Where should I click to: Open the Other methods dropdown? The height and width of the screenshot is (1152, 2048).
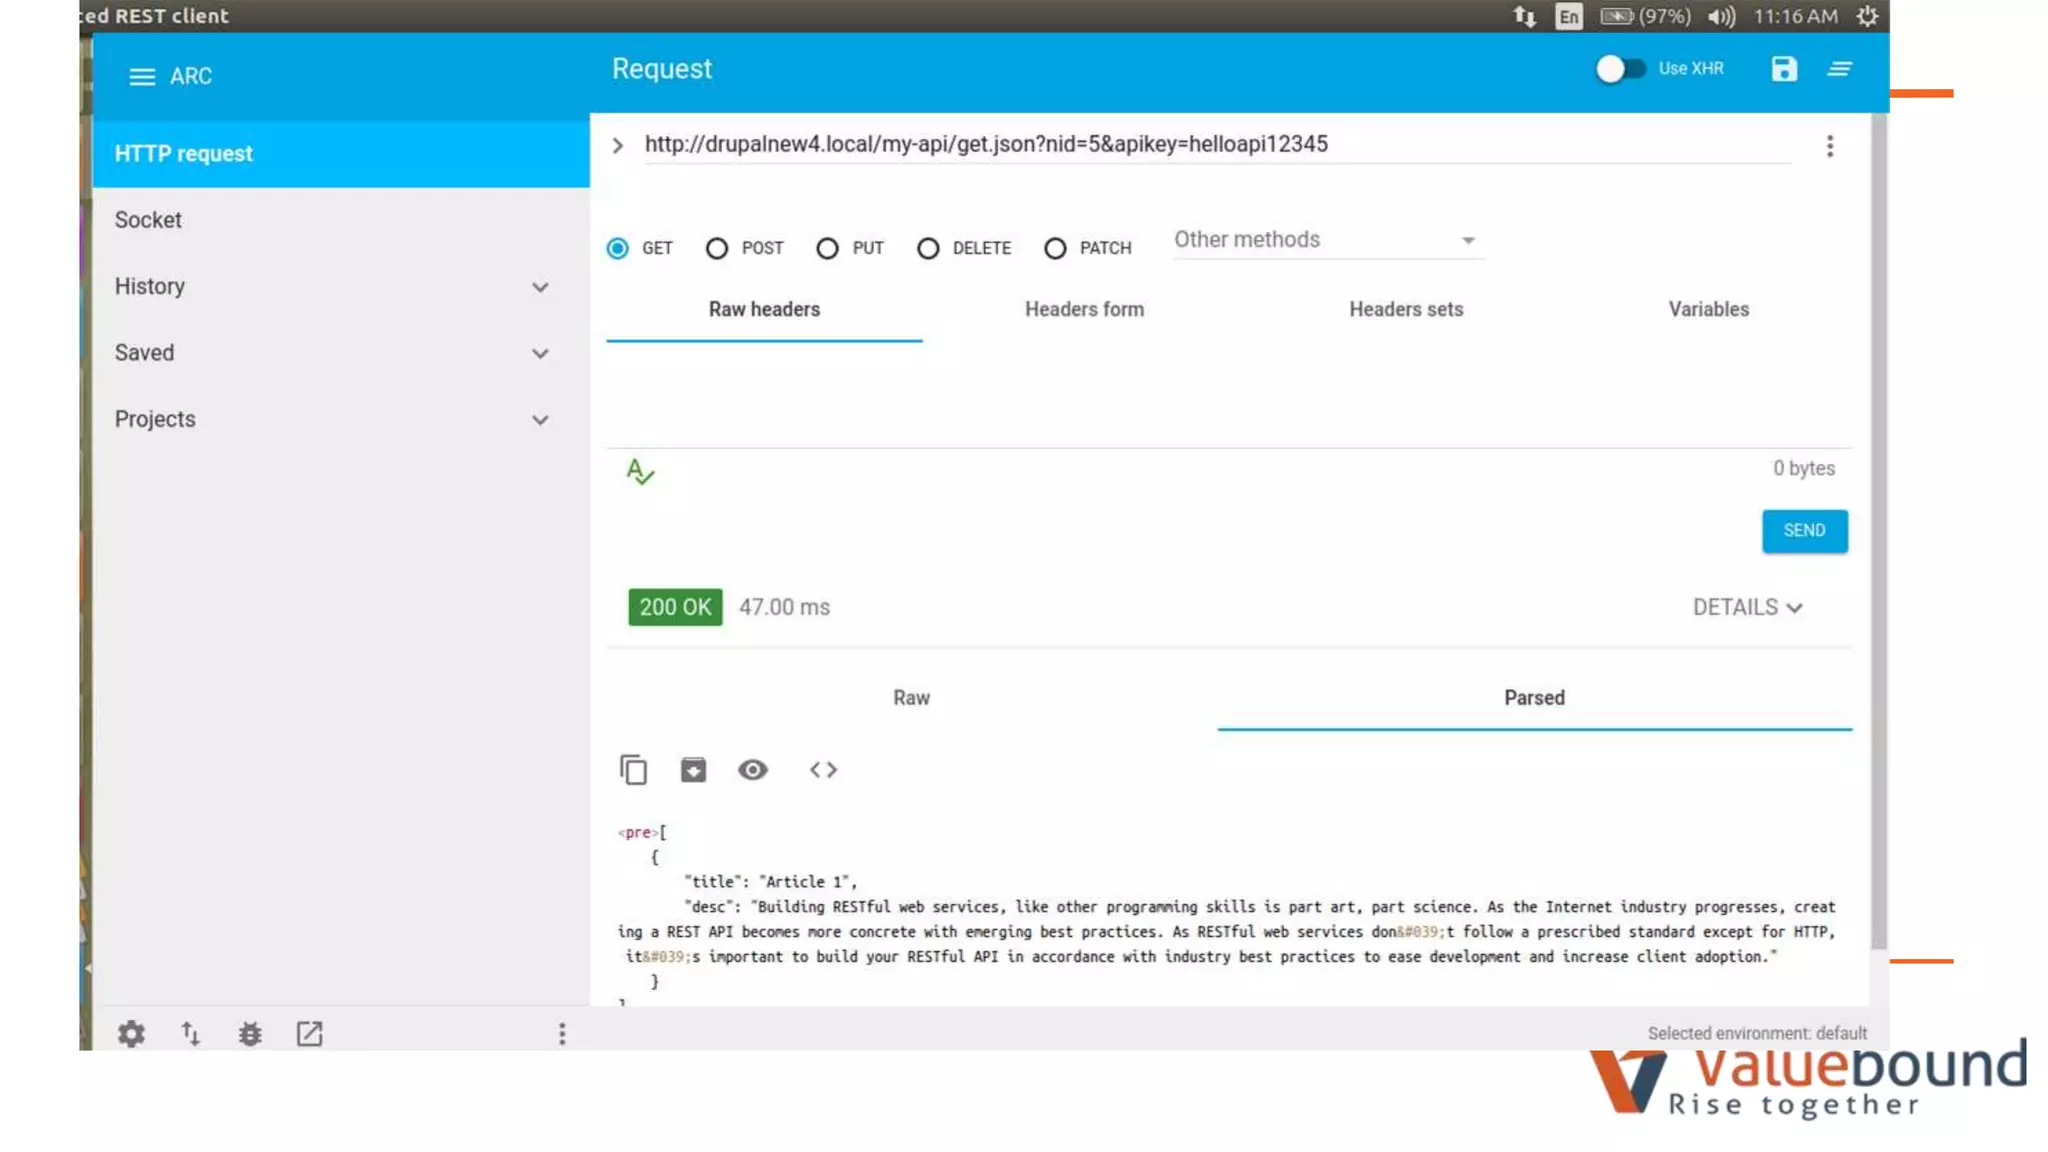(1325, 240)
